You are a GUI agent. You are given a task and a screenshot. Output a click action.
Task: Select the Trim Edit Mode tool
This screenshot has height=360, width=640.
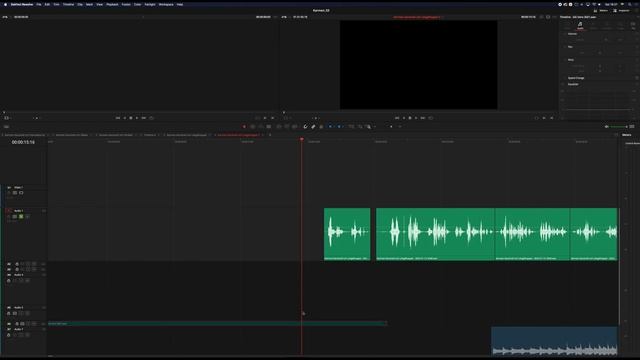pos(253,127)
